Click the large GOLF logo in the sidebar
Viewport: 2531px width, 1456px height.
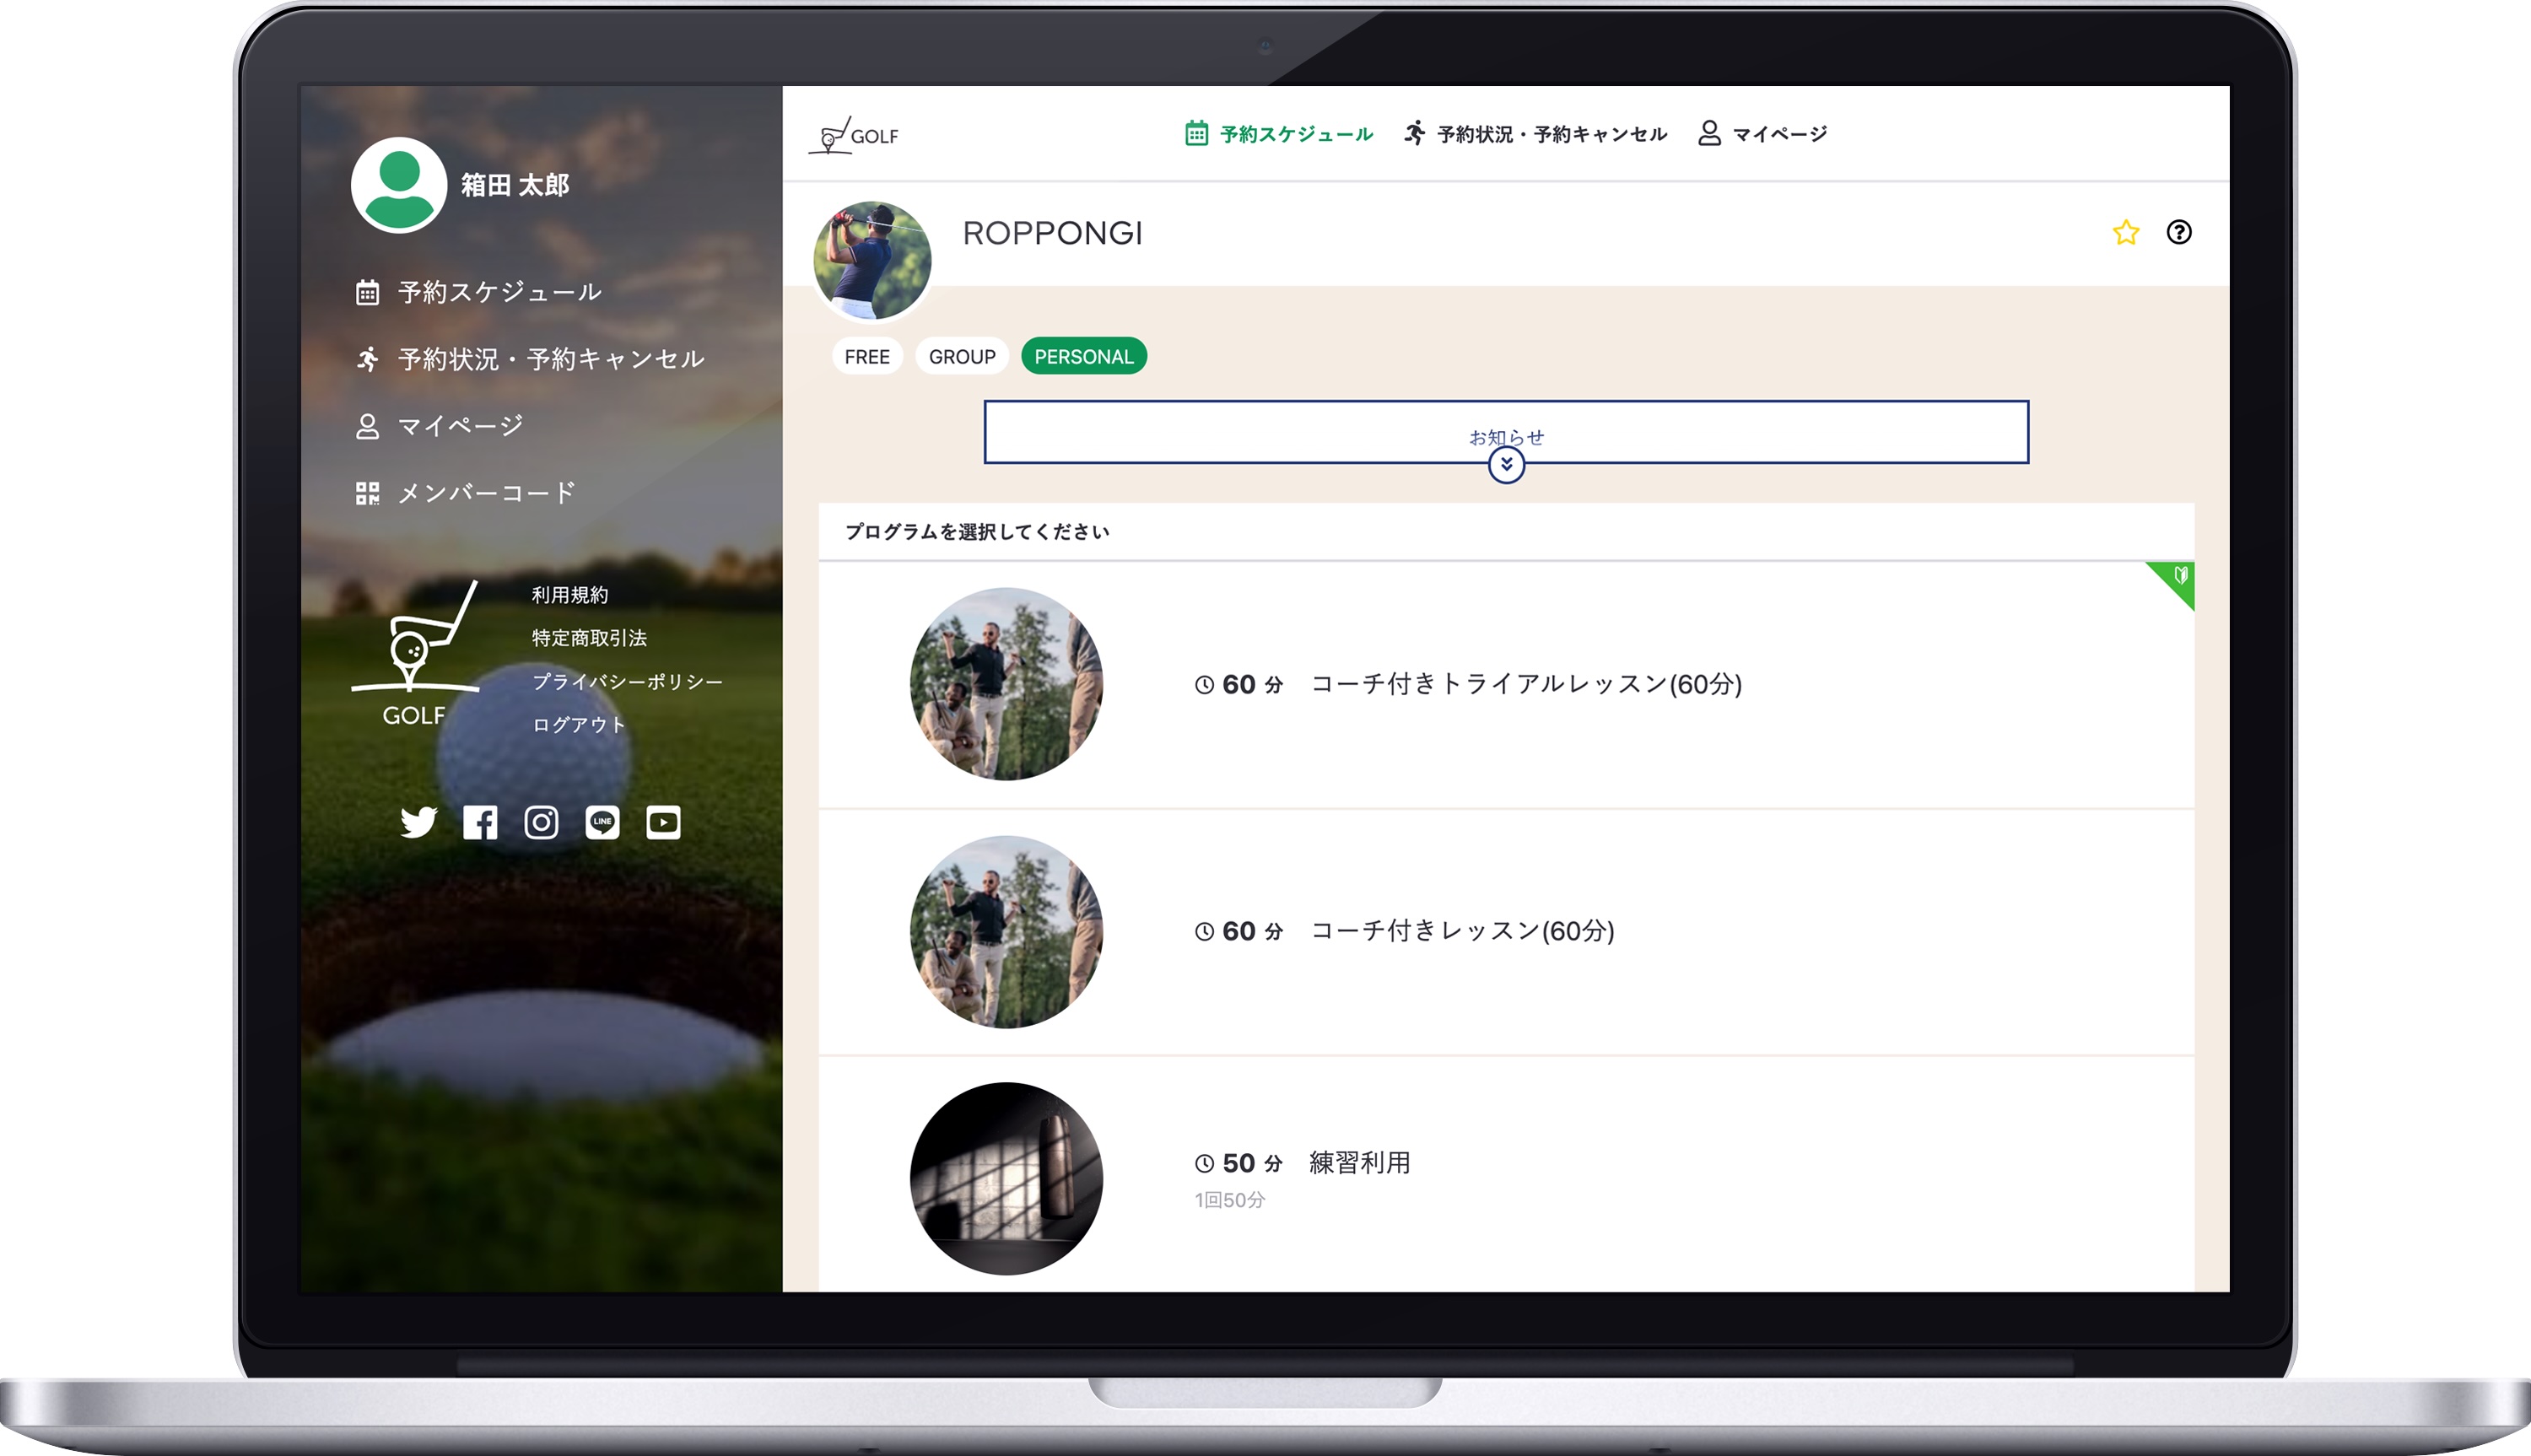(415, 653)
